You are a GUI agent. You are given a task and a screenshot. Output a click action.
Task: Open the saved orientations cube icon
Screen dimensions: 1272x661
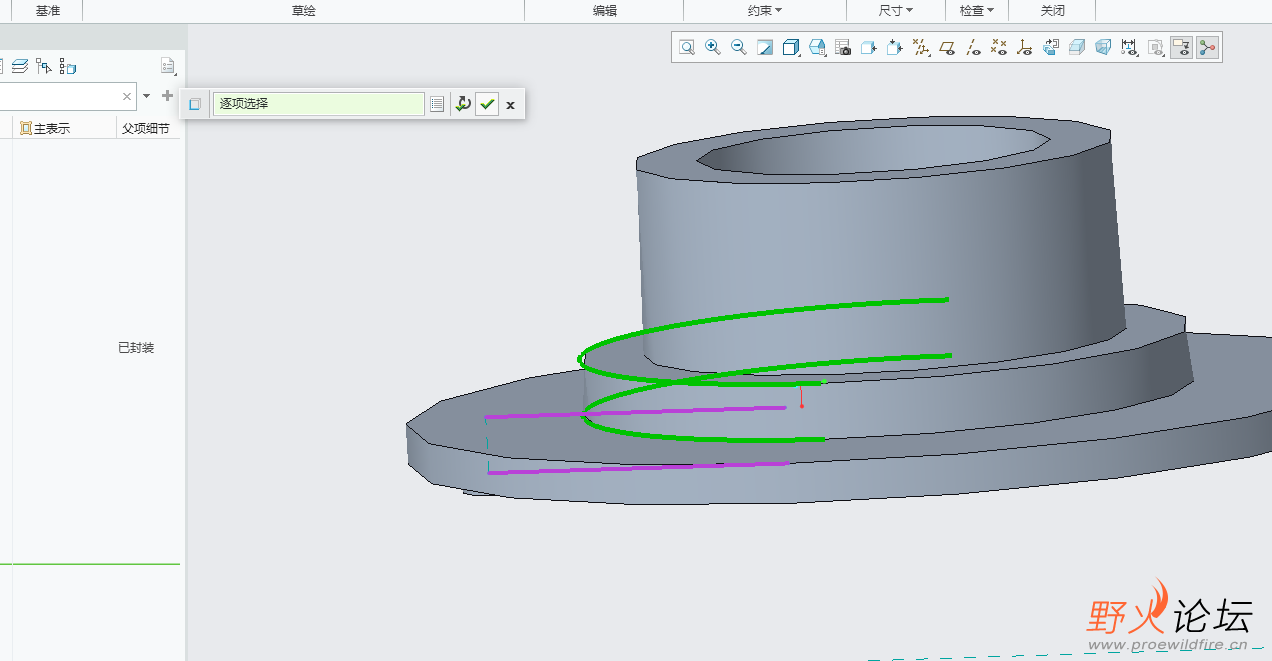817,47
